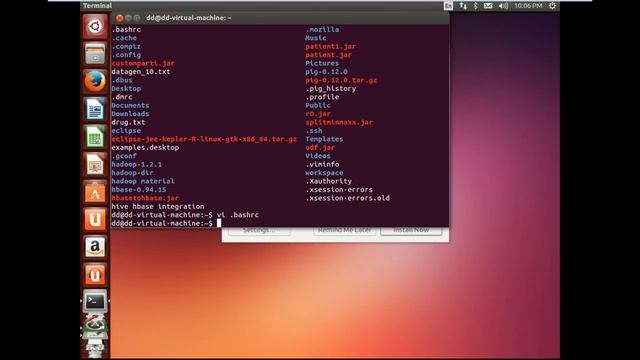
Task: Open LibreOffice Calc from the dock
Action: point(95,136)
